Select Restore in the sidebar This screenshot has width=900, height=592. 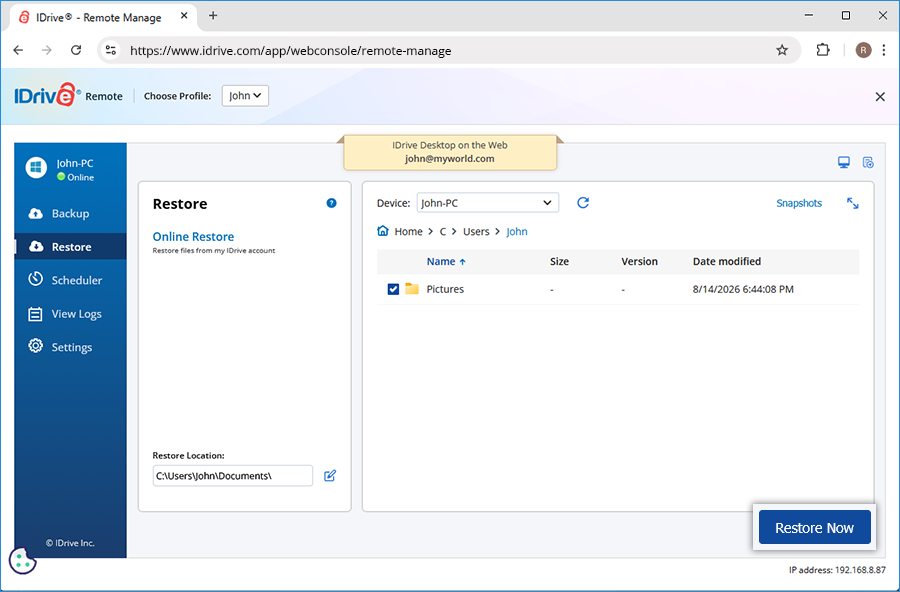point(70,247)
